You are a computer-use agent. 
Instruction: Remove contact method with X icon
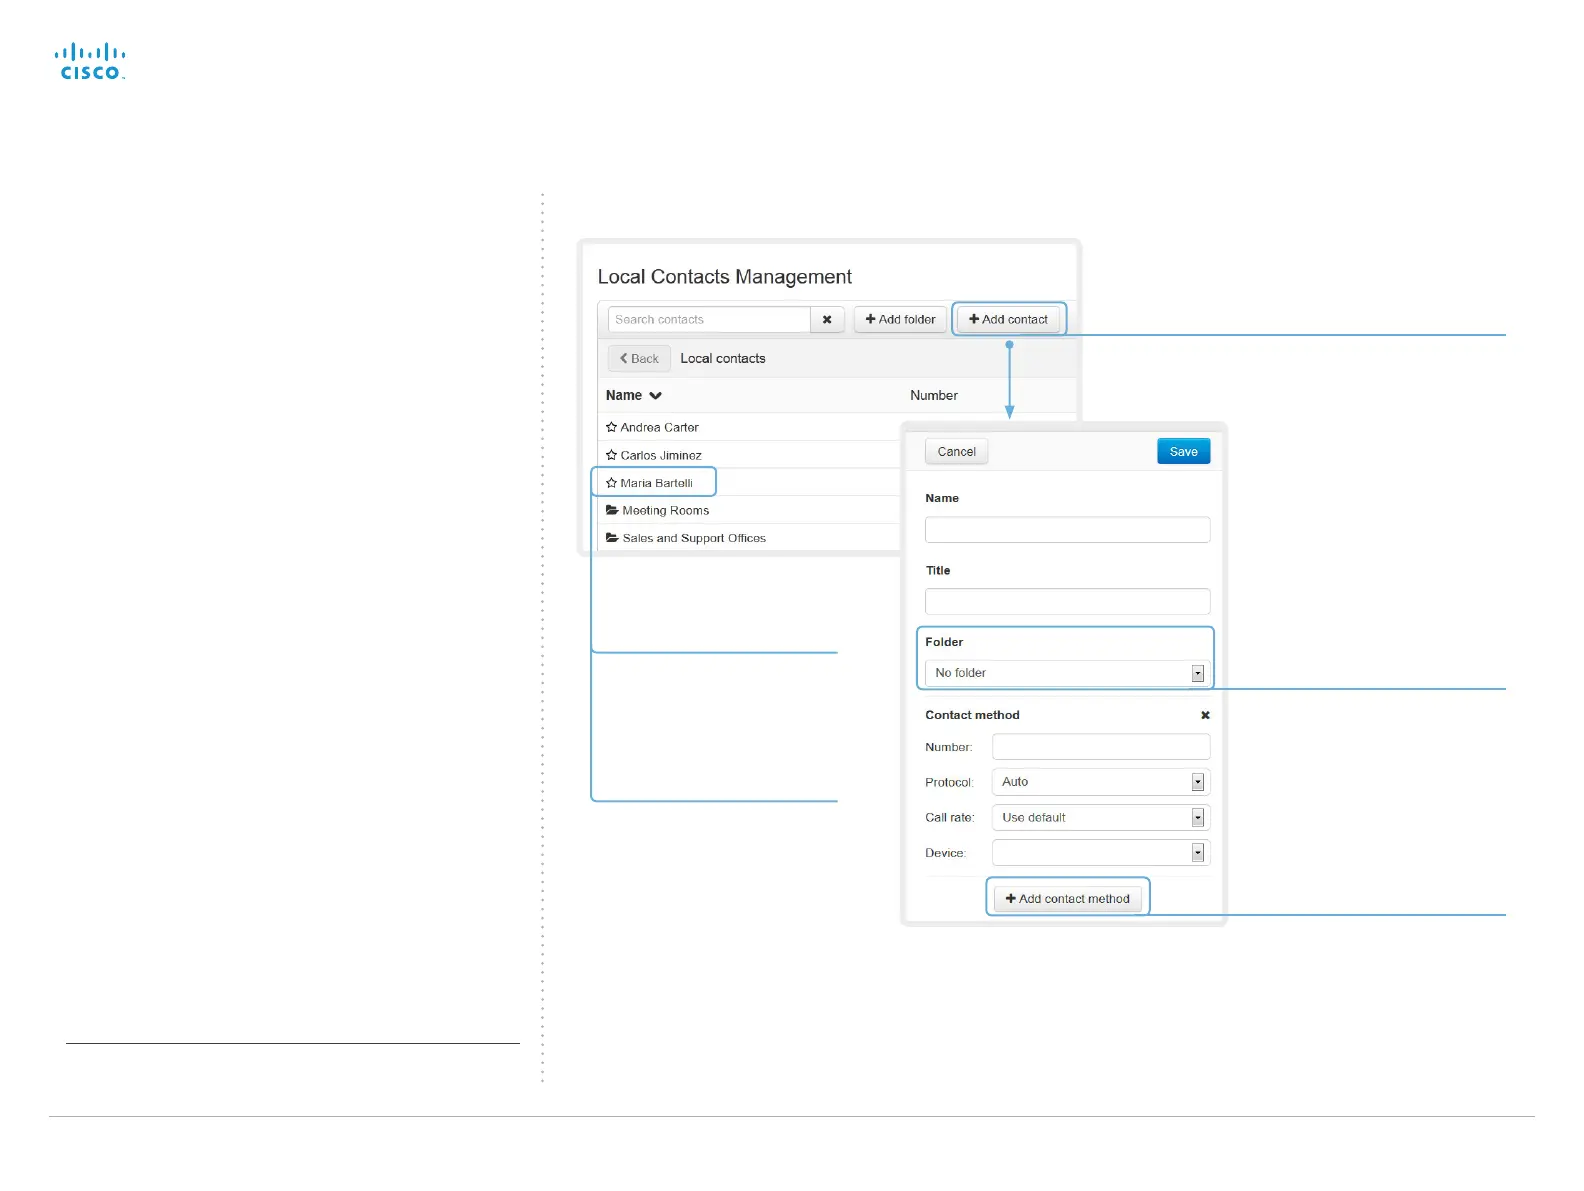pos(1205,715)
